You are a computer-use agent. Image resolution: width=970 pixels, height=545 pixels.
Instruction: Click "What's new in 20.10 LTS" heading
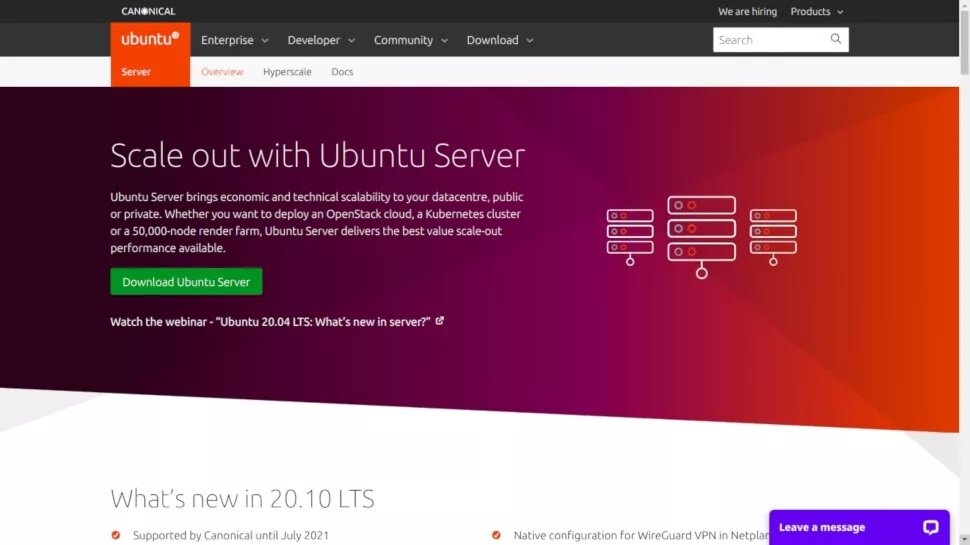(242, 499)
